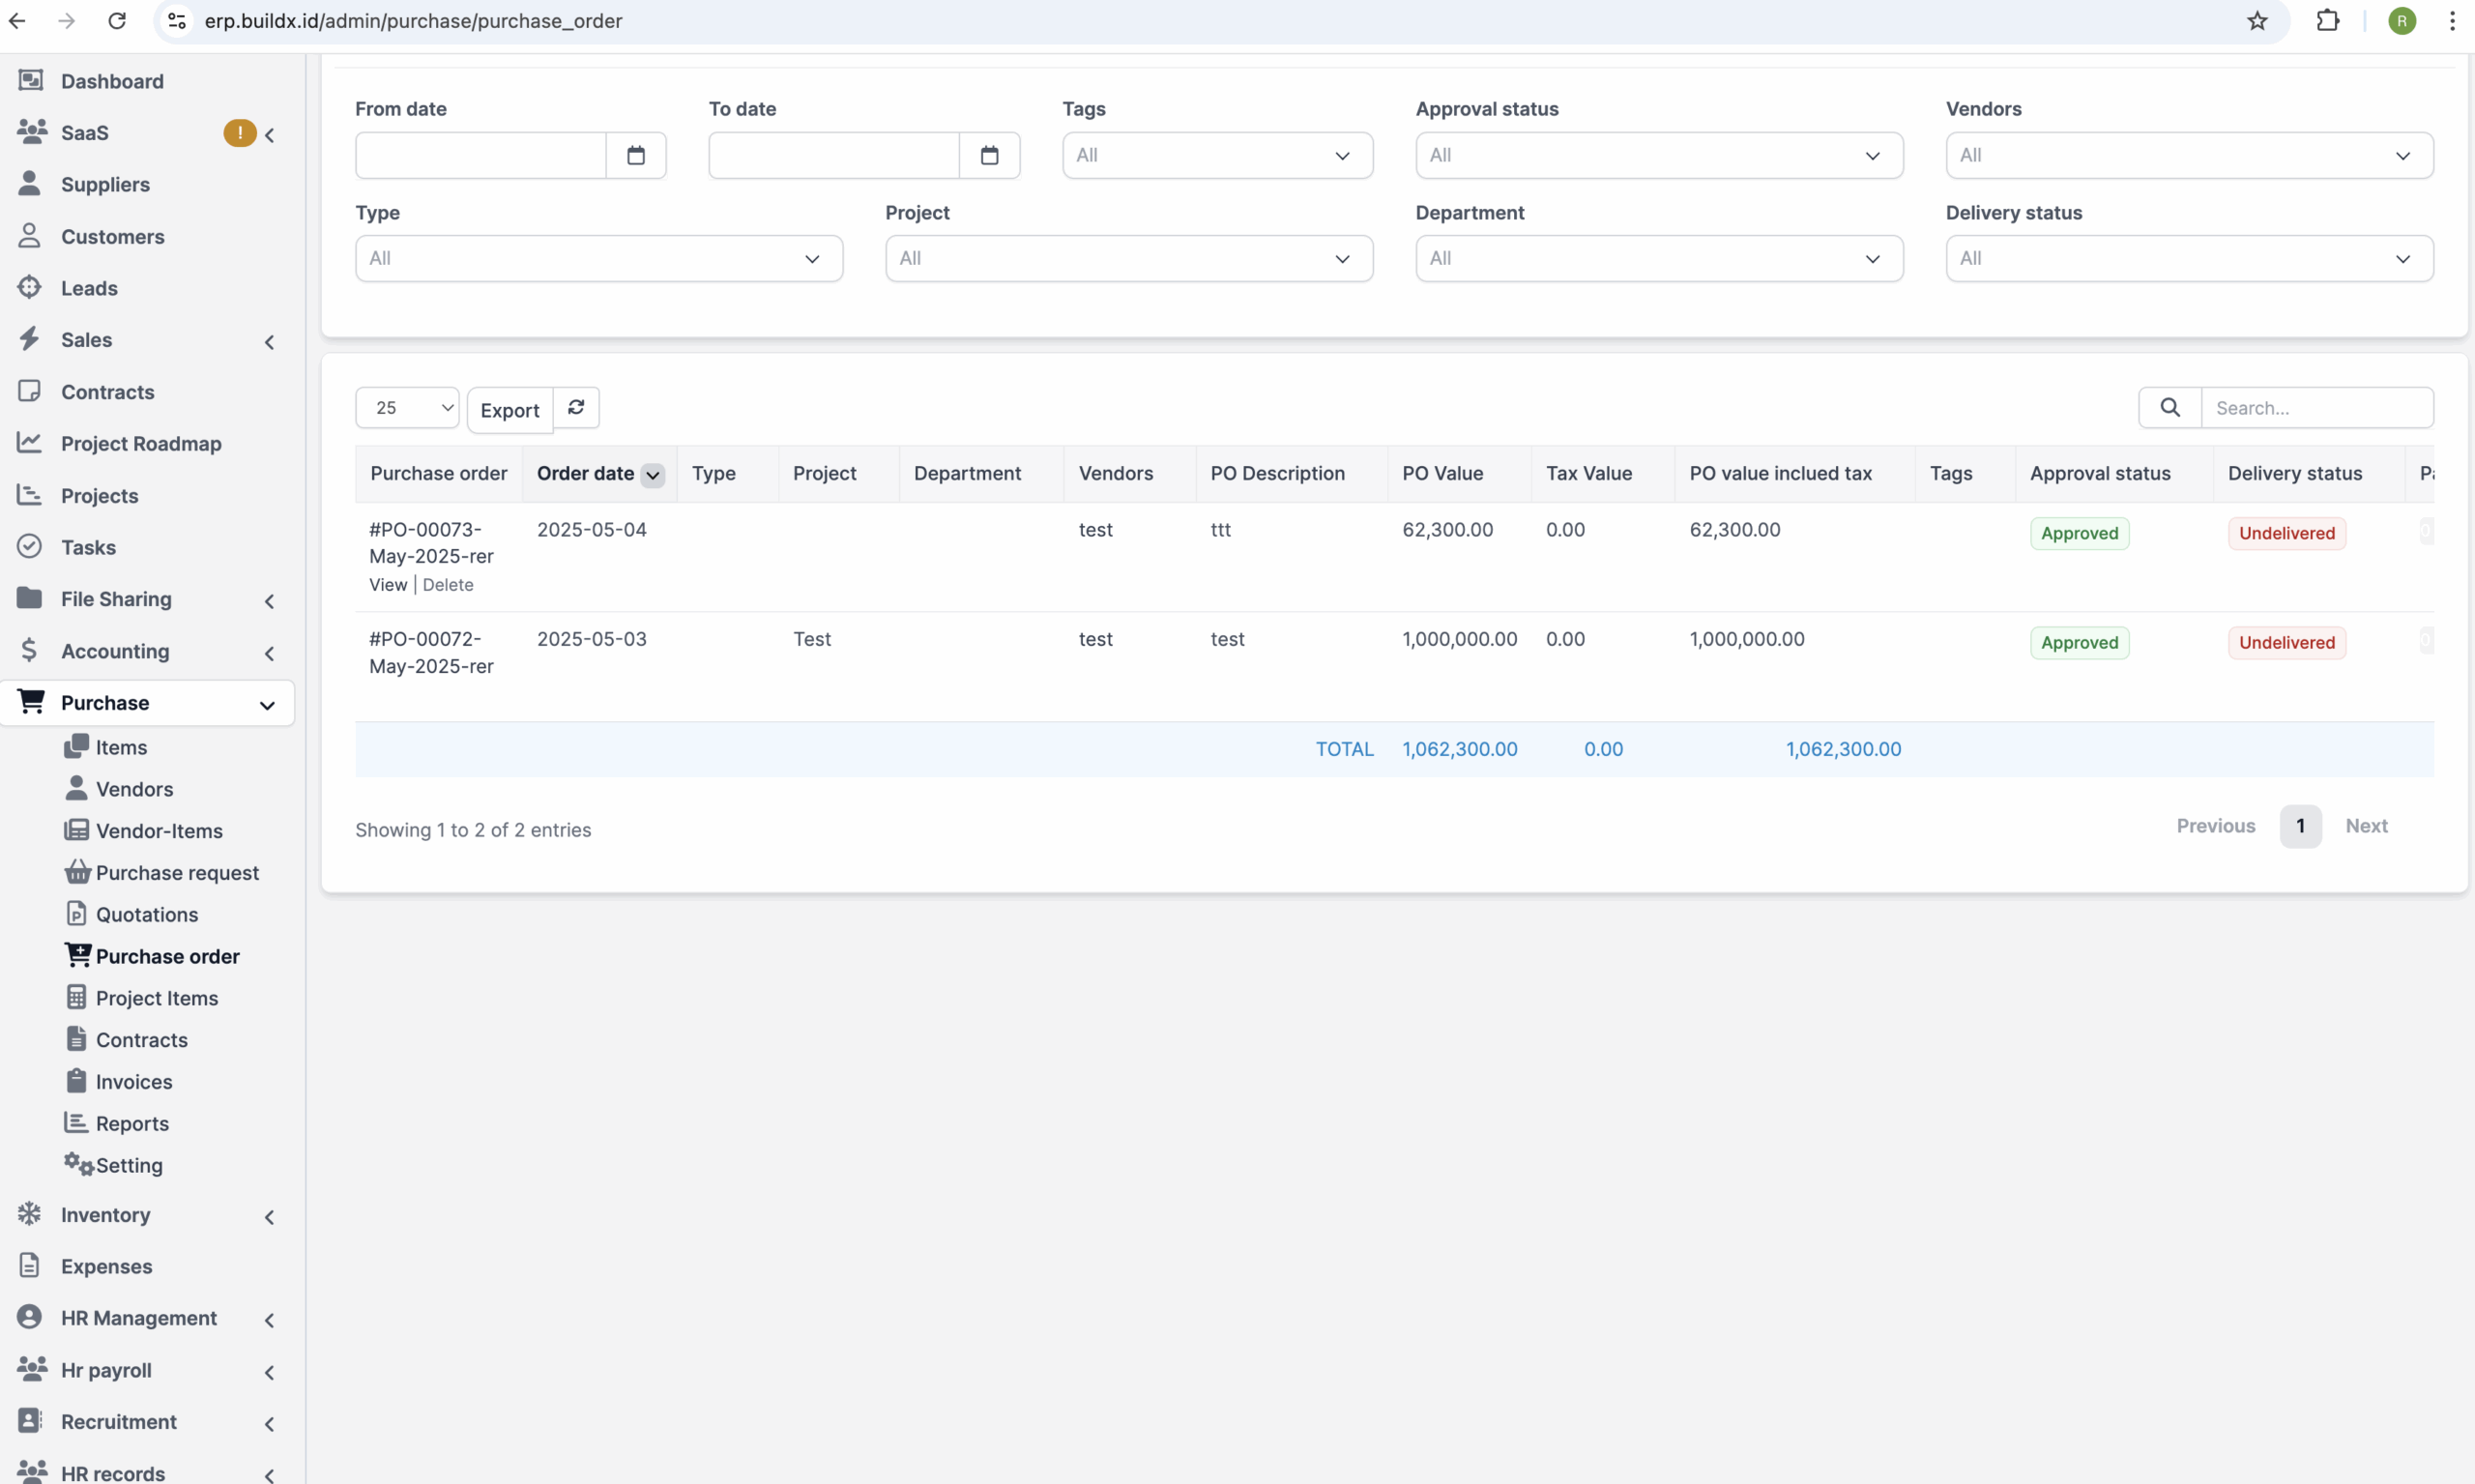The image size is (2475, 1484).
Task: Open the To date calendar picker
Action: (989, 155)
